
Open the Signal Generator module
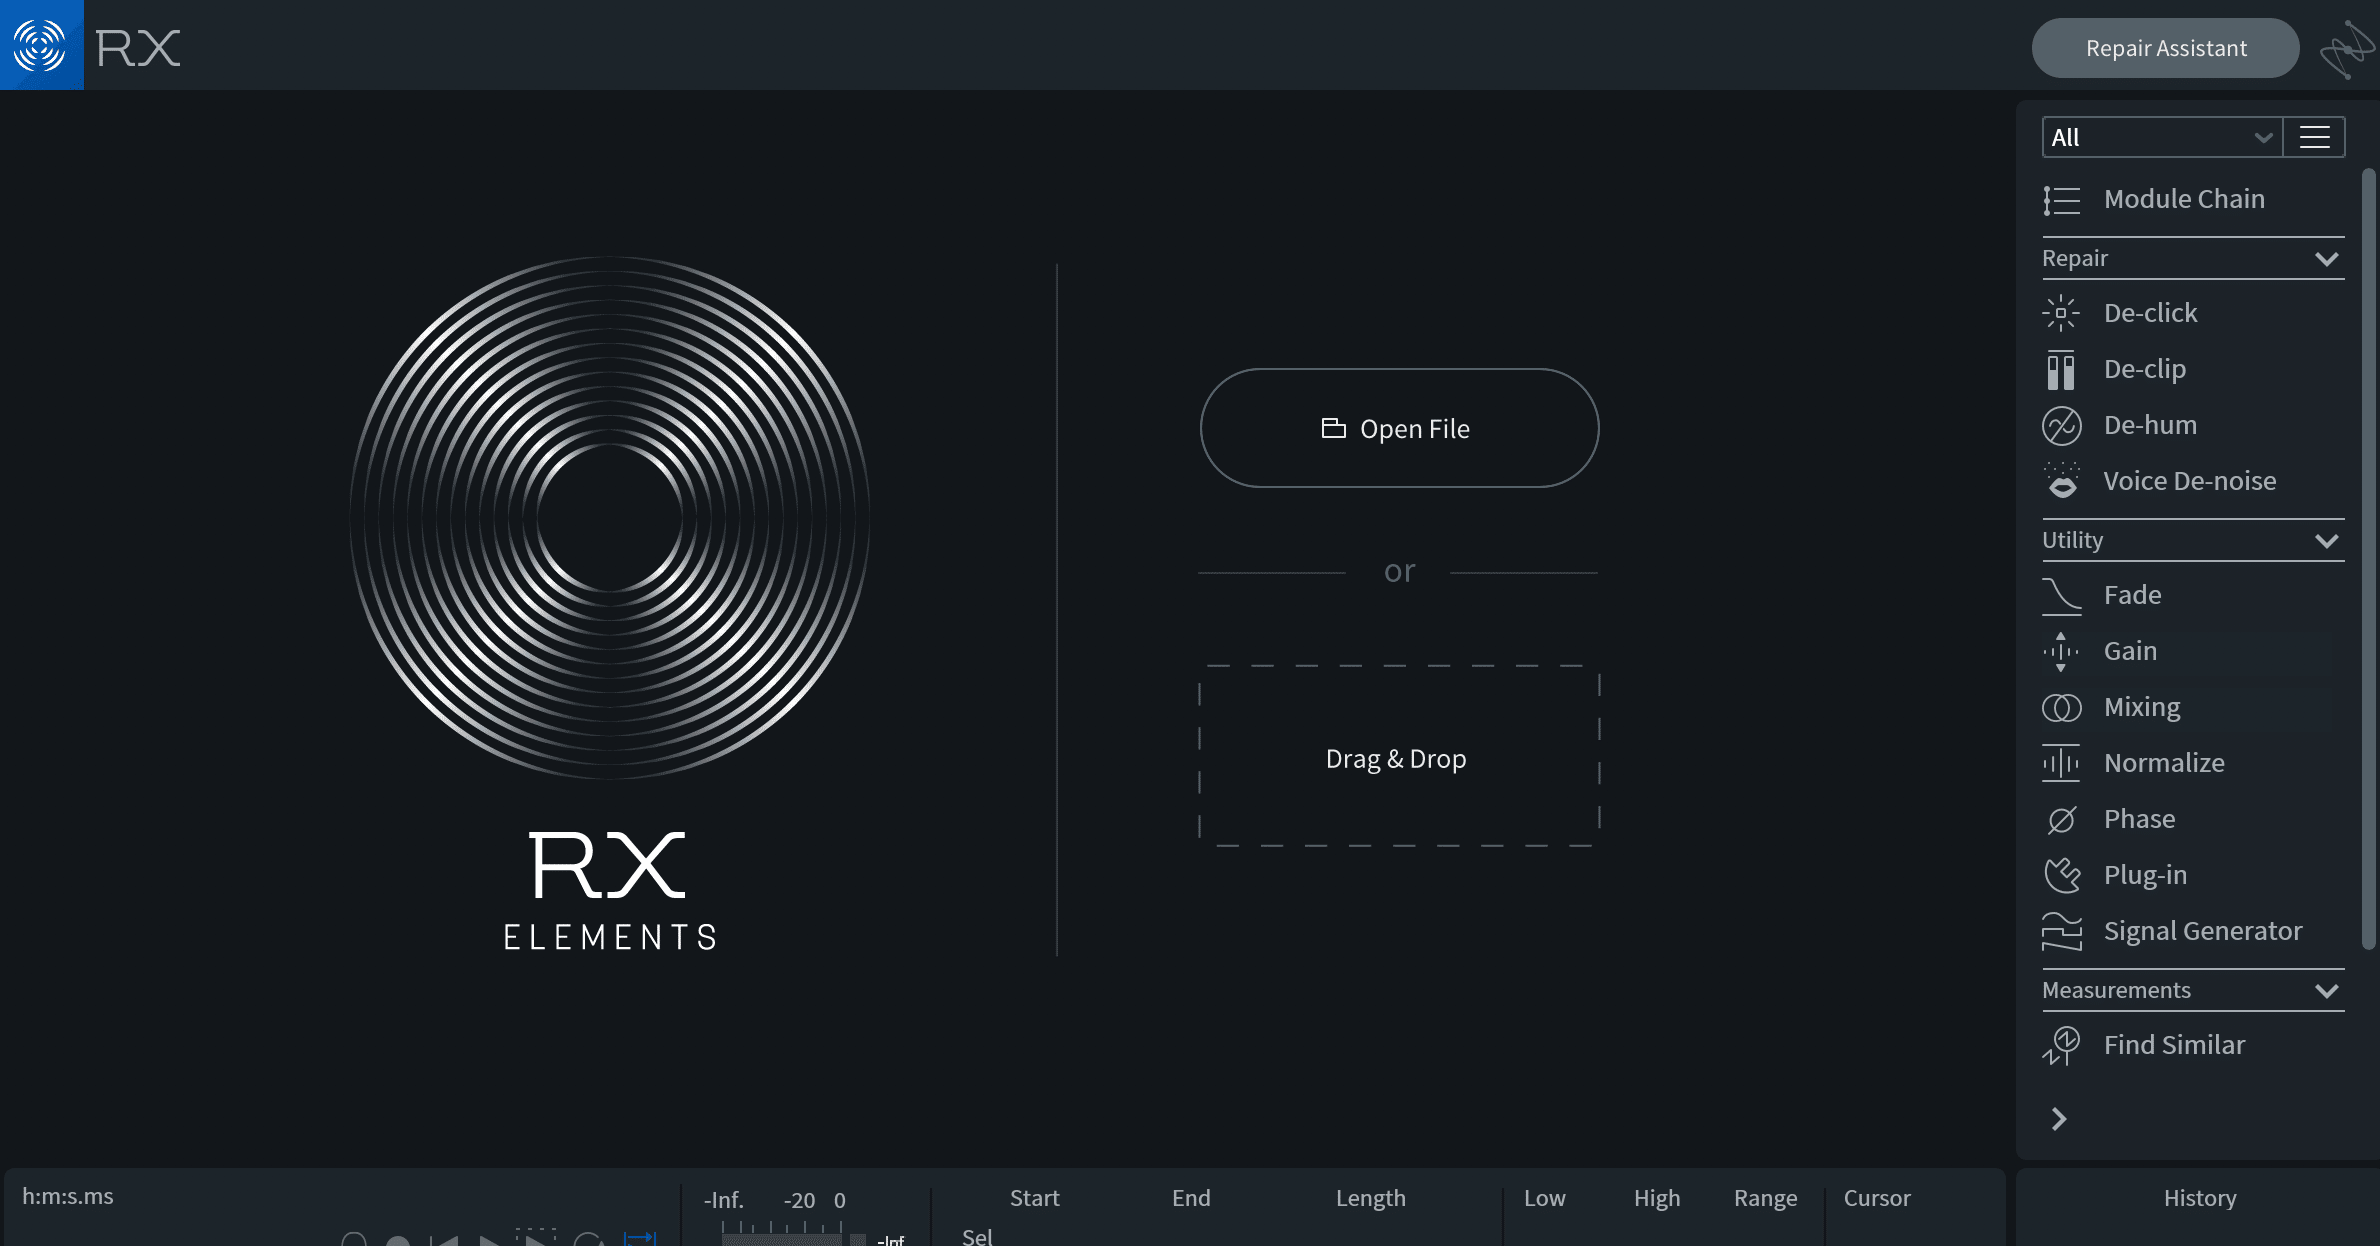[x=2202, y=931]
